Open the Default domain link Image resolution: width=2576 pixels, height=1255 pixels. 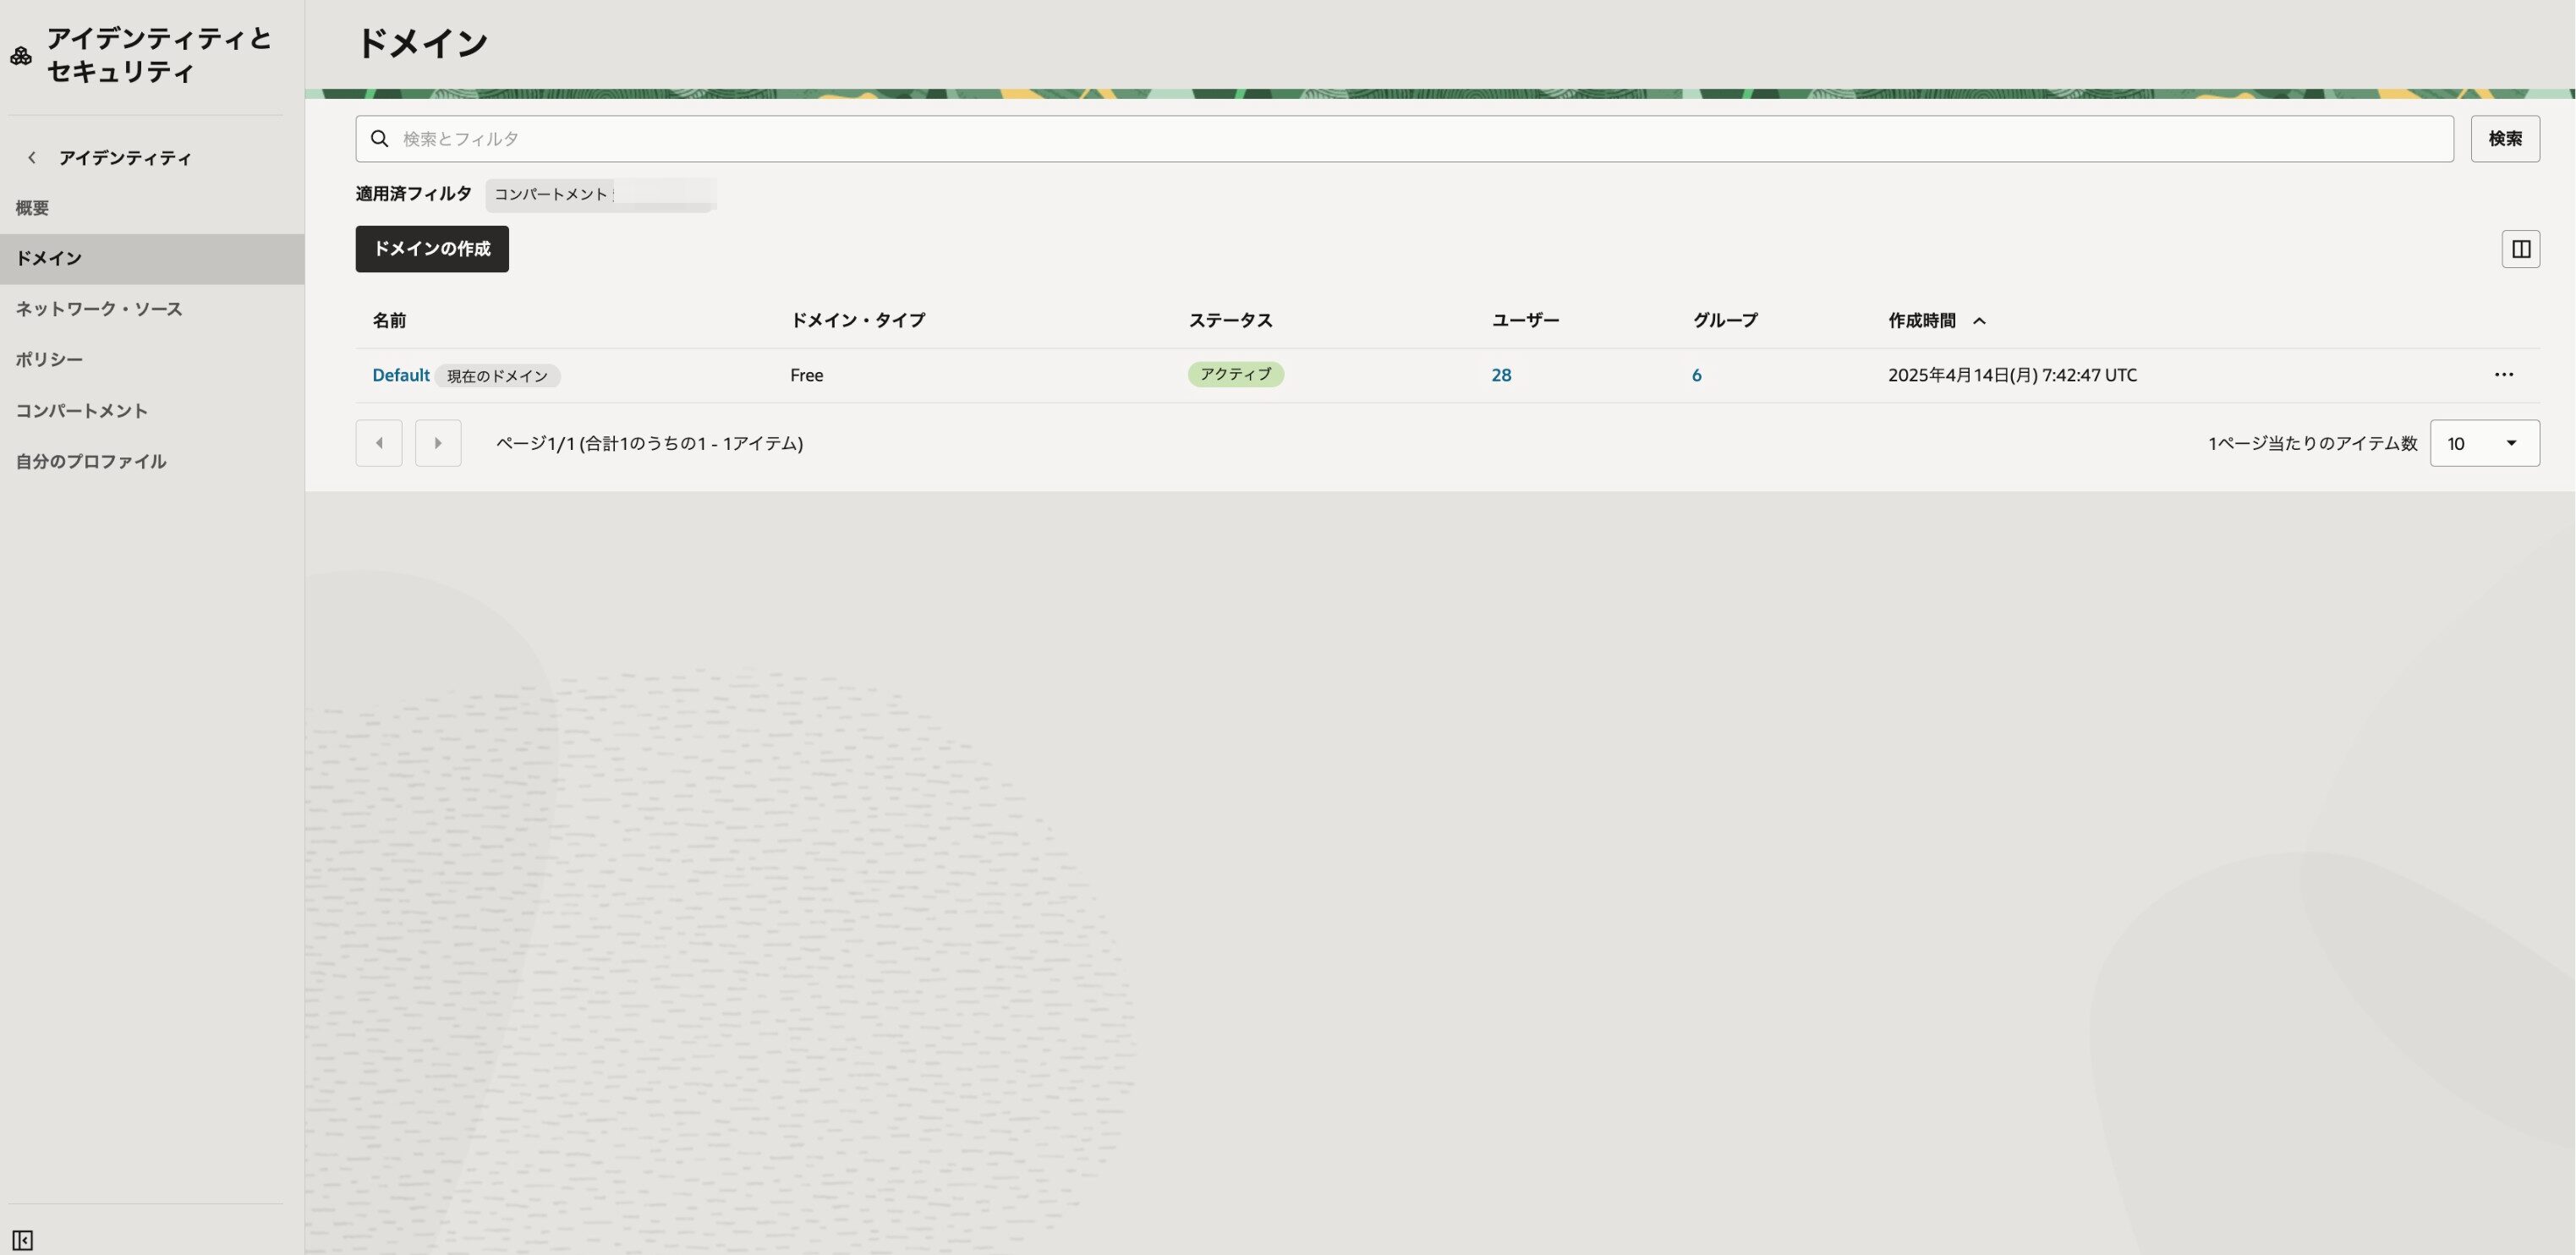(x=400, y=375)
